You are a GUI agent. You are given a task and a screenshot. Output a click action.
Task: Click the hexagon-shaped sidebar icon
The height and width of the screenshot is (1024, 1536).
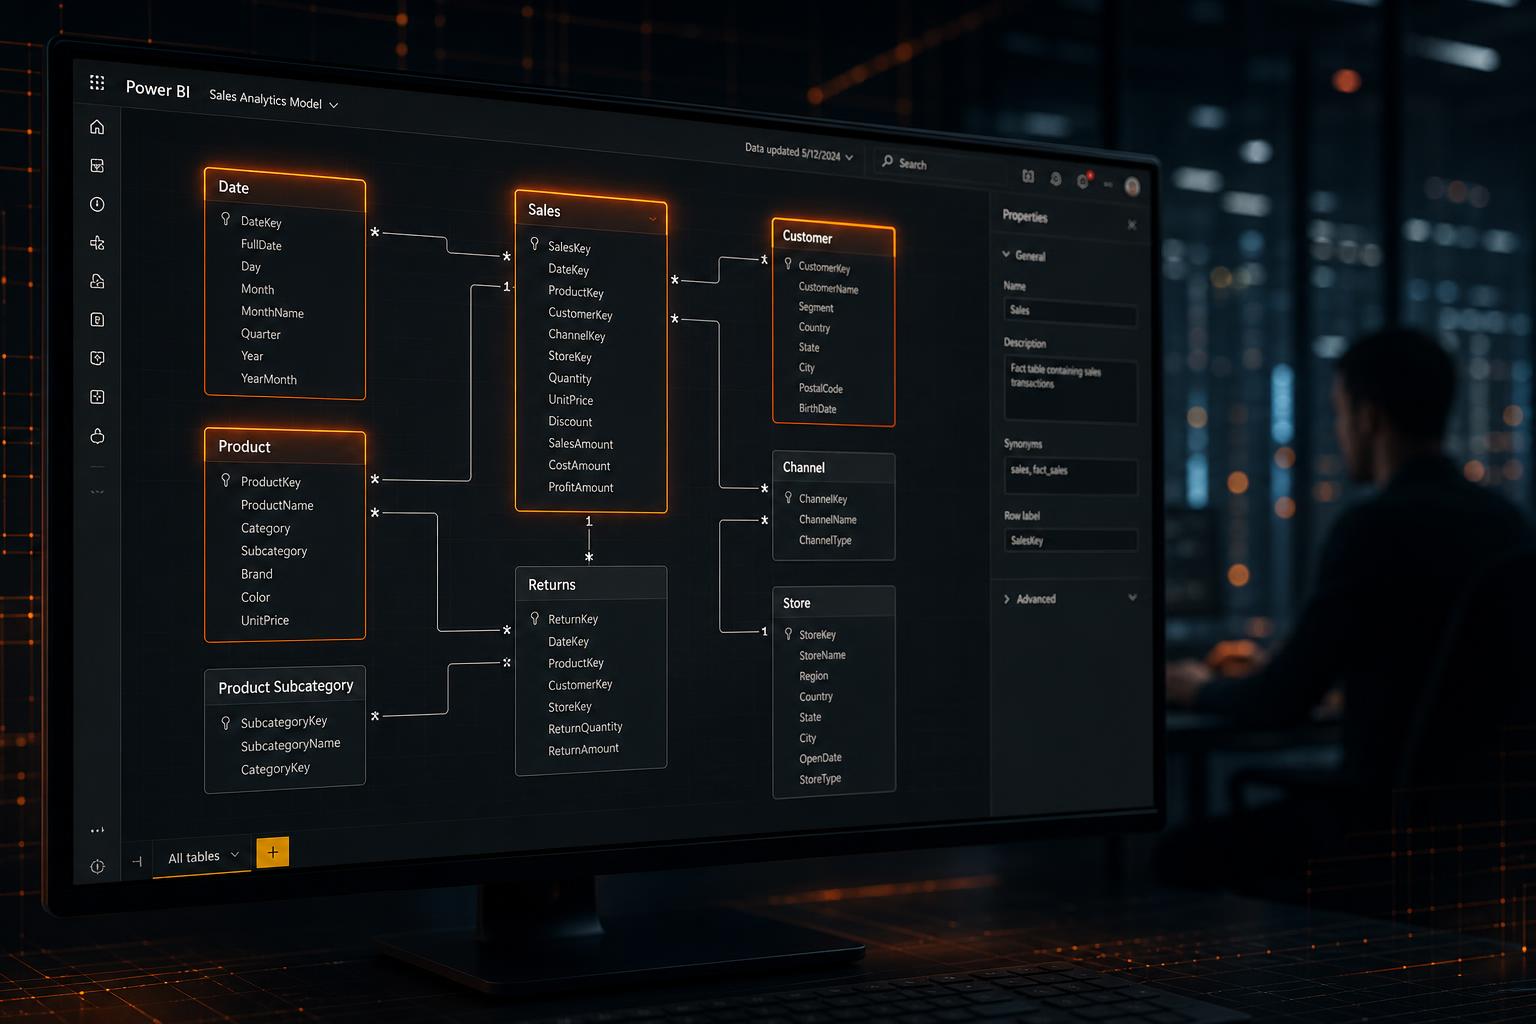click(x=97, y=358)
